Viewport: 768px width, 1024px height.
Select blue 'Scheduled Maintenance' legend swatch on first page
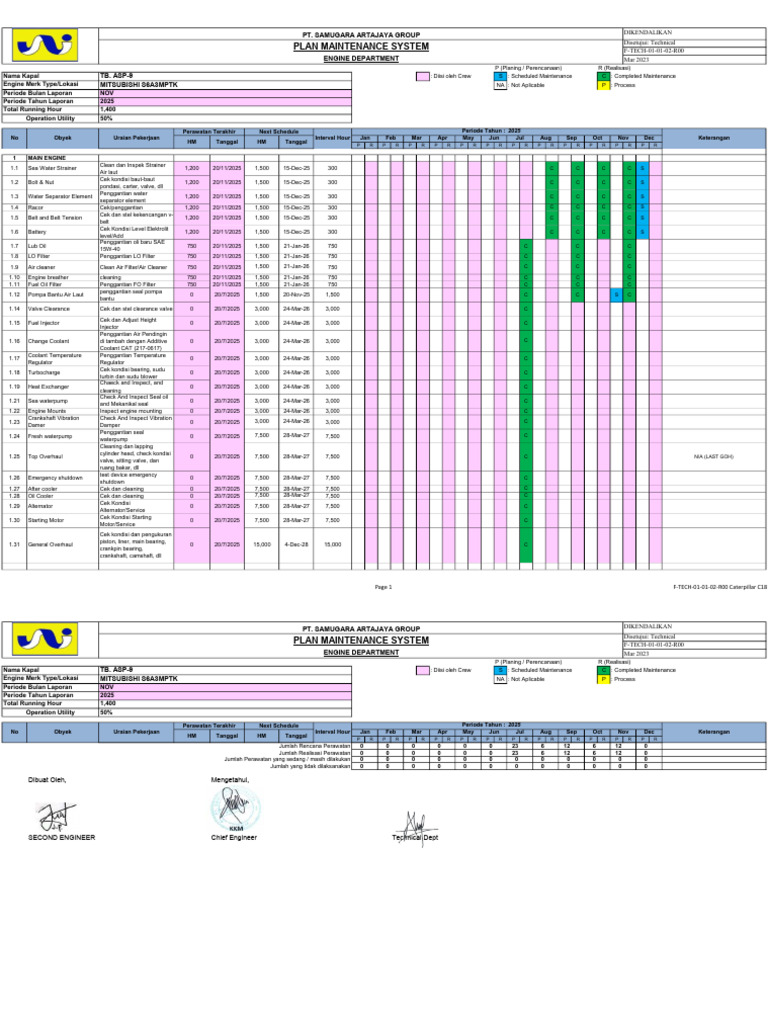[x=500, y=76]
